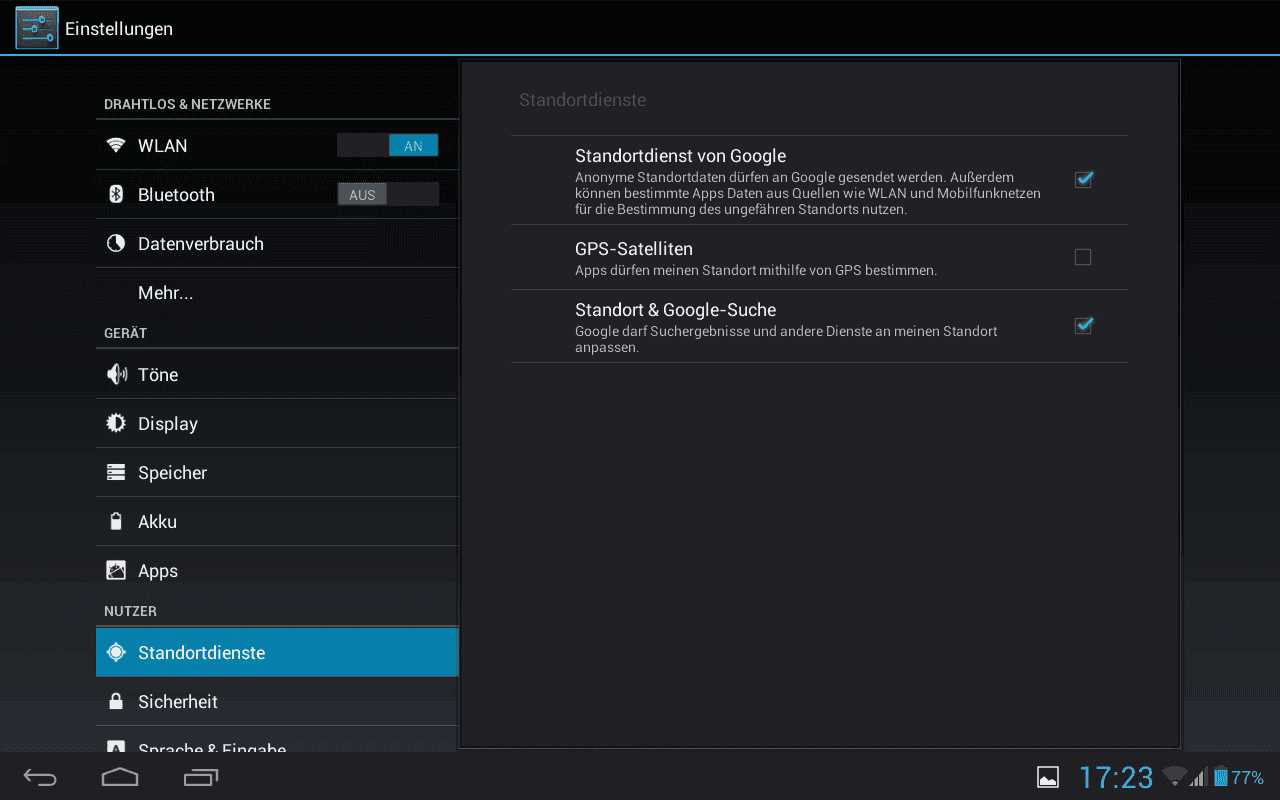Tap the GPS-Satelliten row title
Viewport: 1280px width, 800px height.
click(634, 249)
